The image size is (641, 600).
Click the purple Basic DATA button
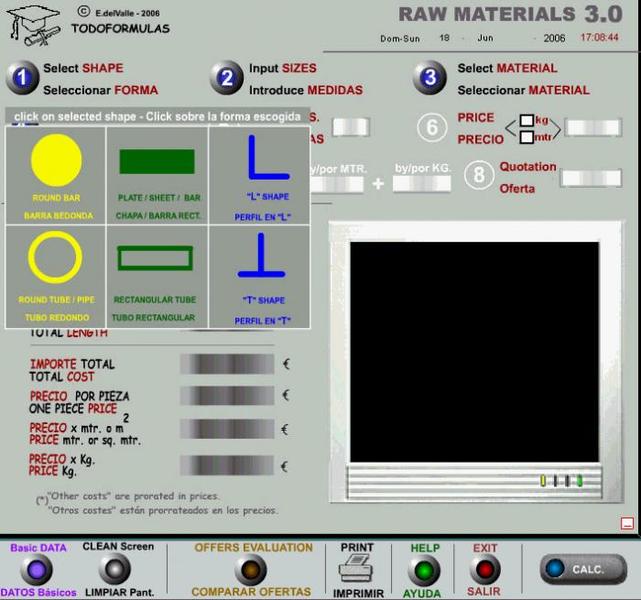[36, 570]
